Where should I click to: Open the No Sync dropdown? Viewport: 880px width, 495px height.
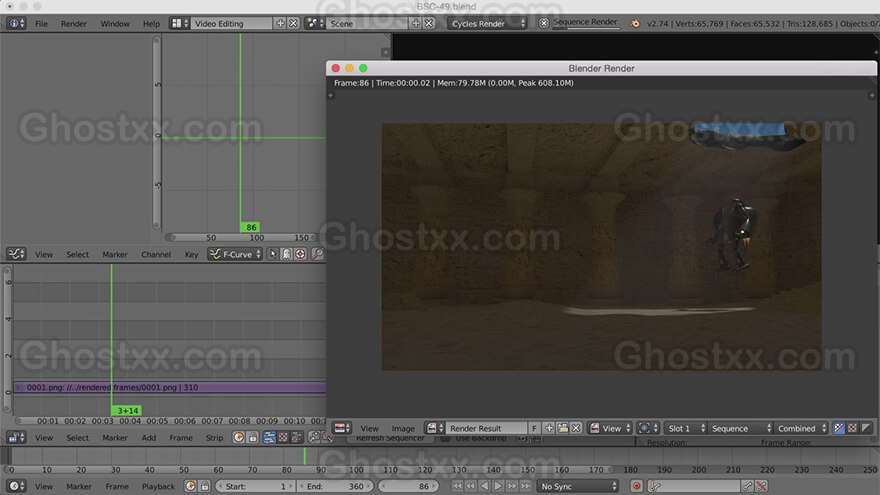pyautogui.click(x=578, y=486)
